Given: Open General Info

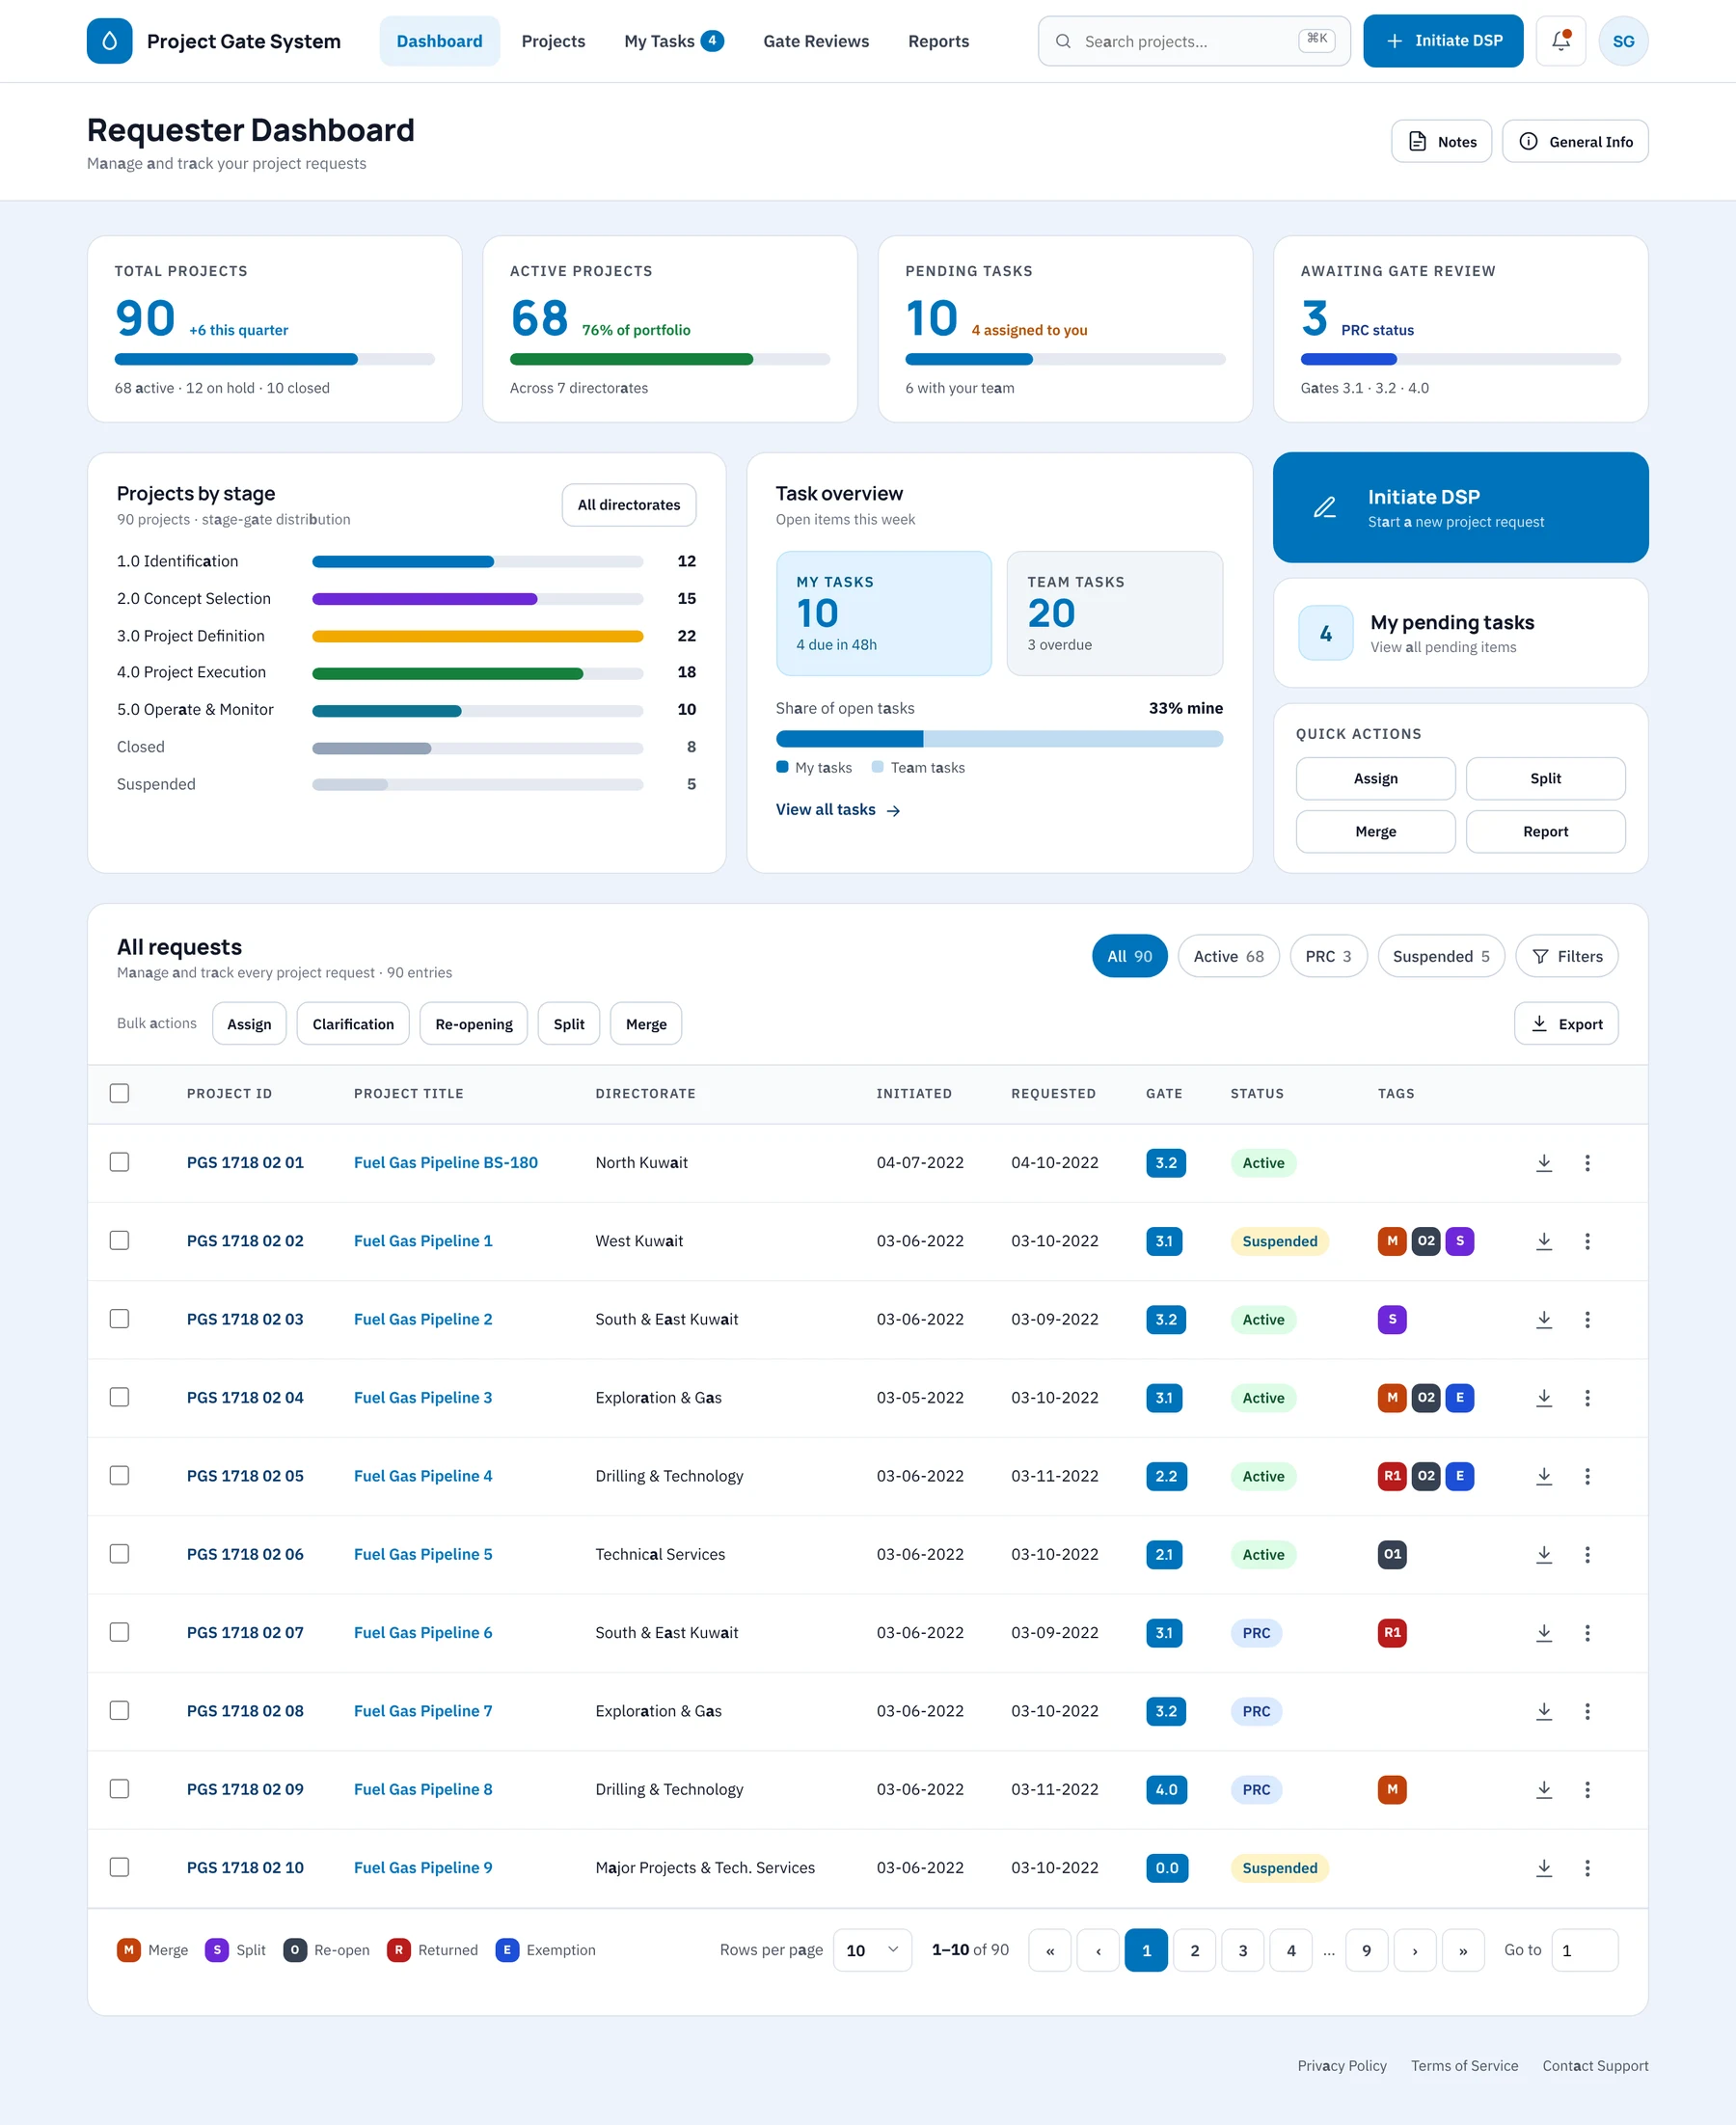Looking at the screenshot, I should click(1574, 141).
